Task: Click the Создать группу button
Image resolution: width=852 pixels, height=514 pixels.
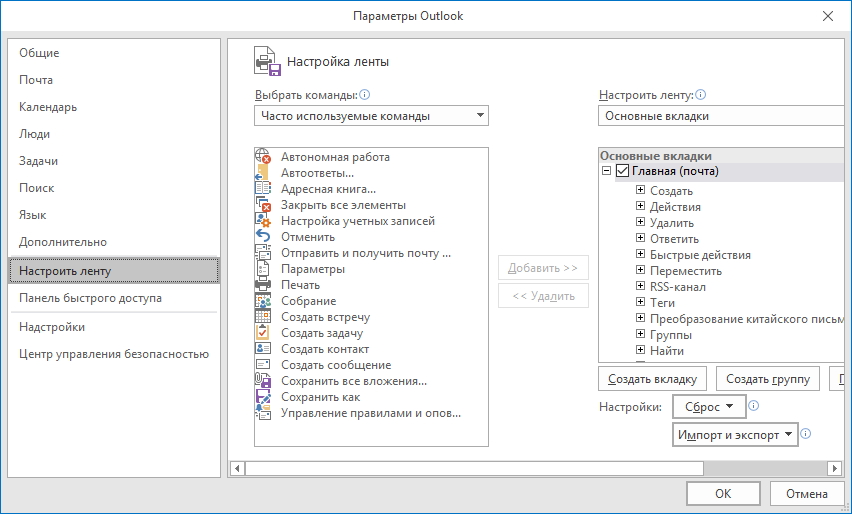Action: (x=768, y=379)
